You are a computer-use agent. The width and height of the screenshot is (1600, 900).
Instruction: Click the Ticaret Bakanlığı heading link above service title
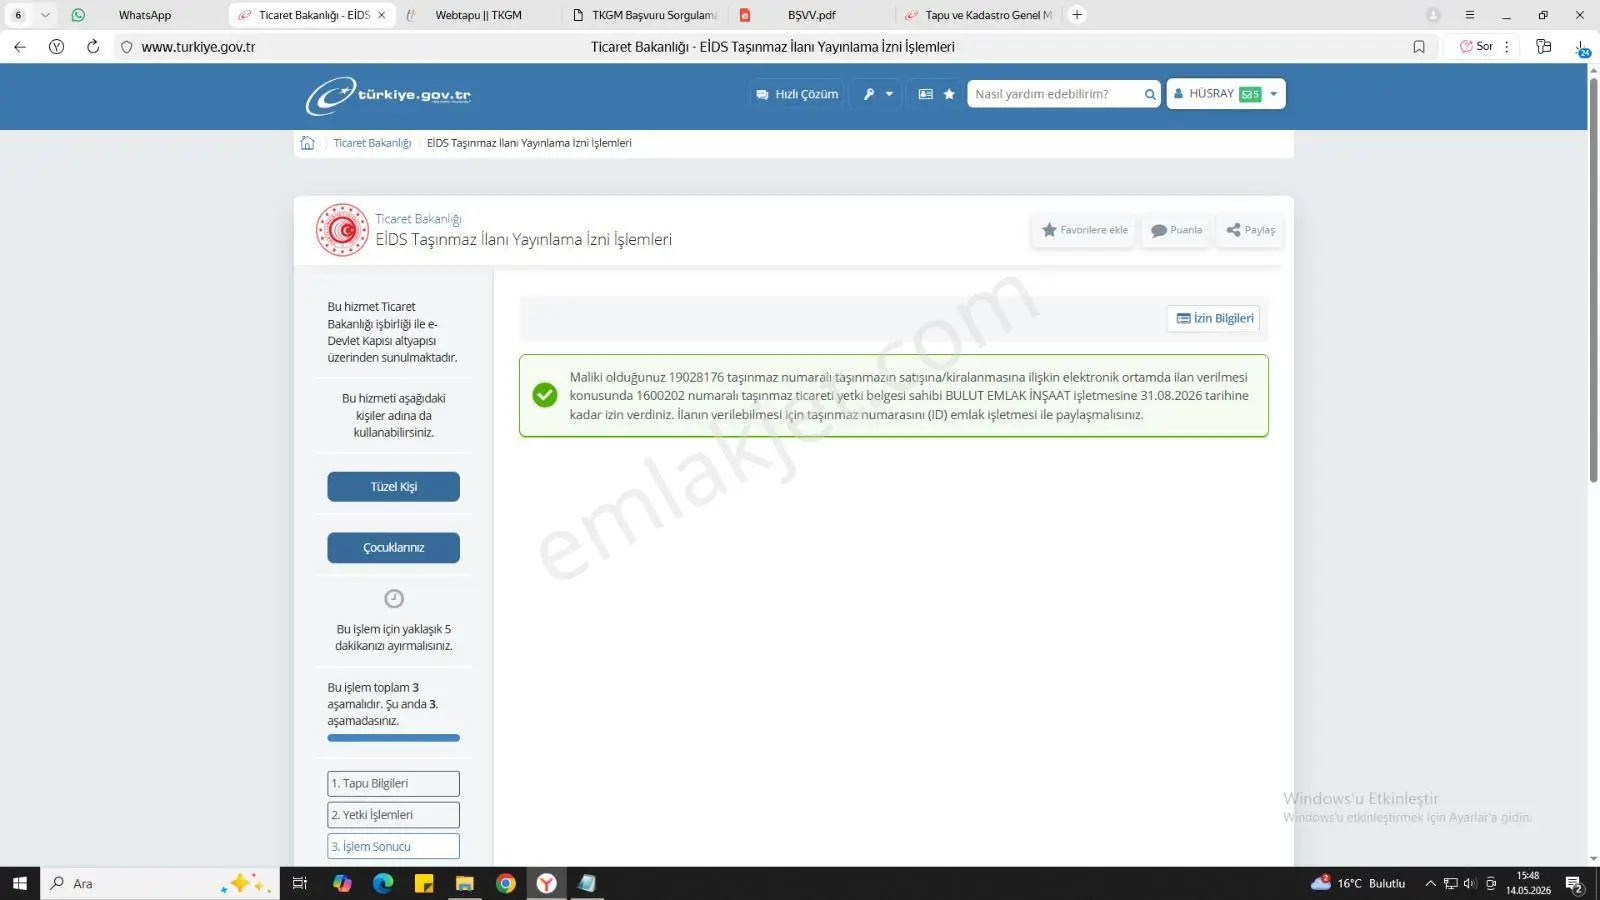point(418,219)
